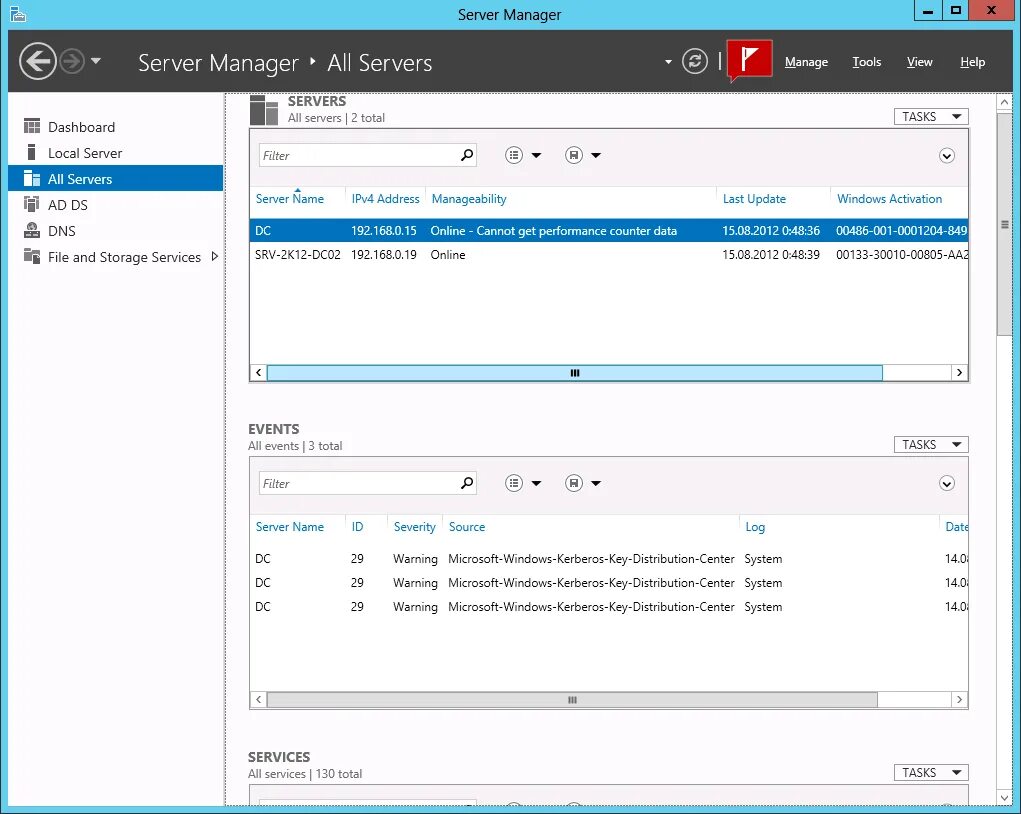This screenshot has width=1021, height=814.
Task: Open the Events TASKS dropdown
Action: click(x=930, y=445)
